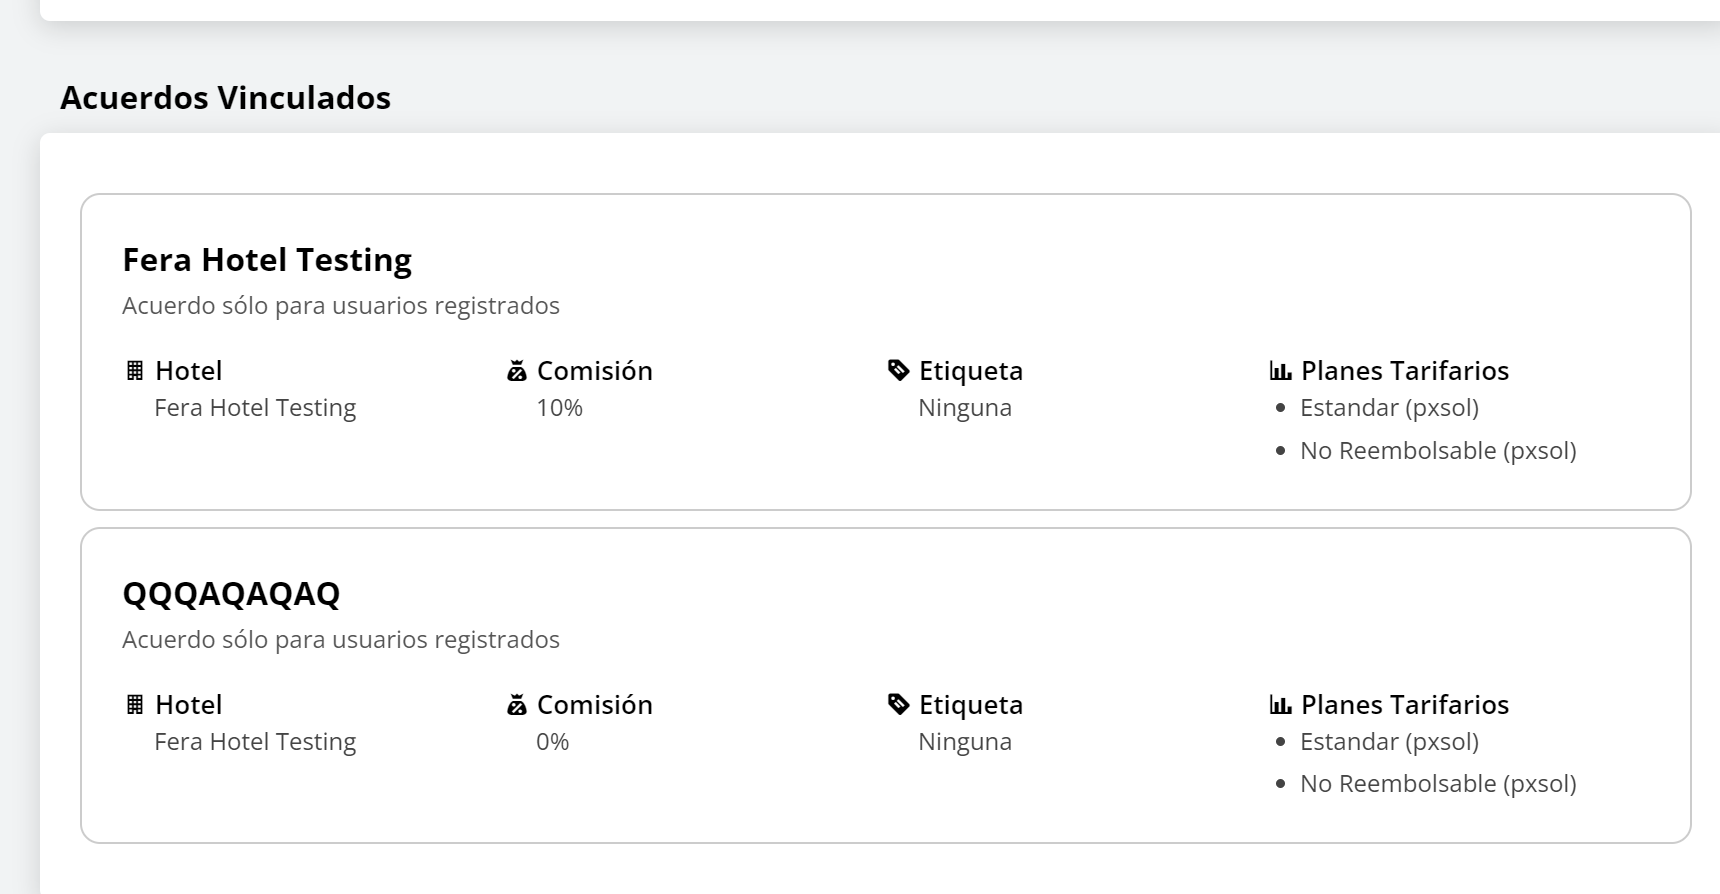Click No Reembolsable (pxsol) in QQQAQAQAQ card

coord(1437,784)
